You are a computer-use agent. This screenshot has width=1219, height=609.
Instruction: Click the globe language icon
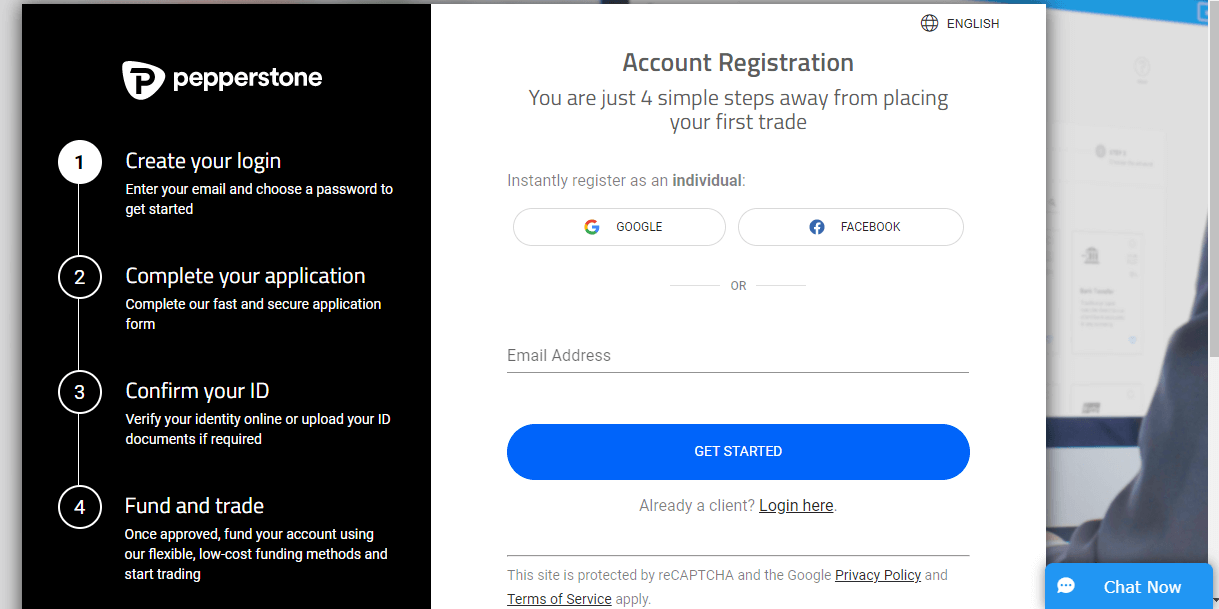point(930,23)
